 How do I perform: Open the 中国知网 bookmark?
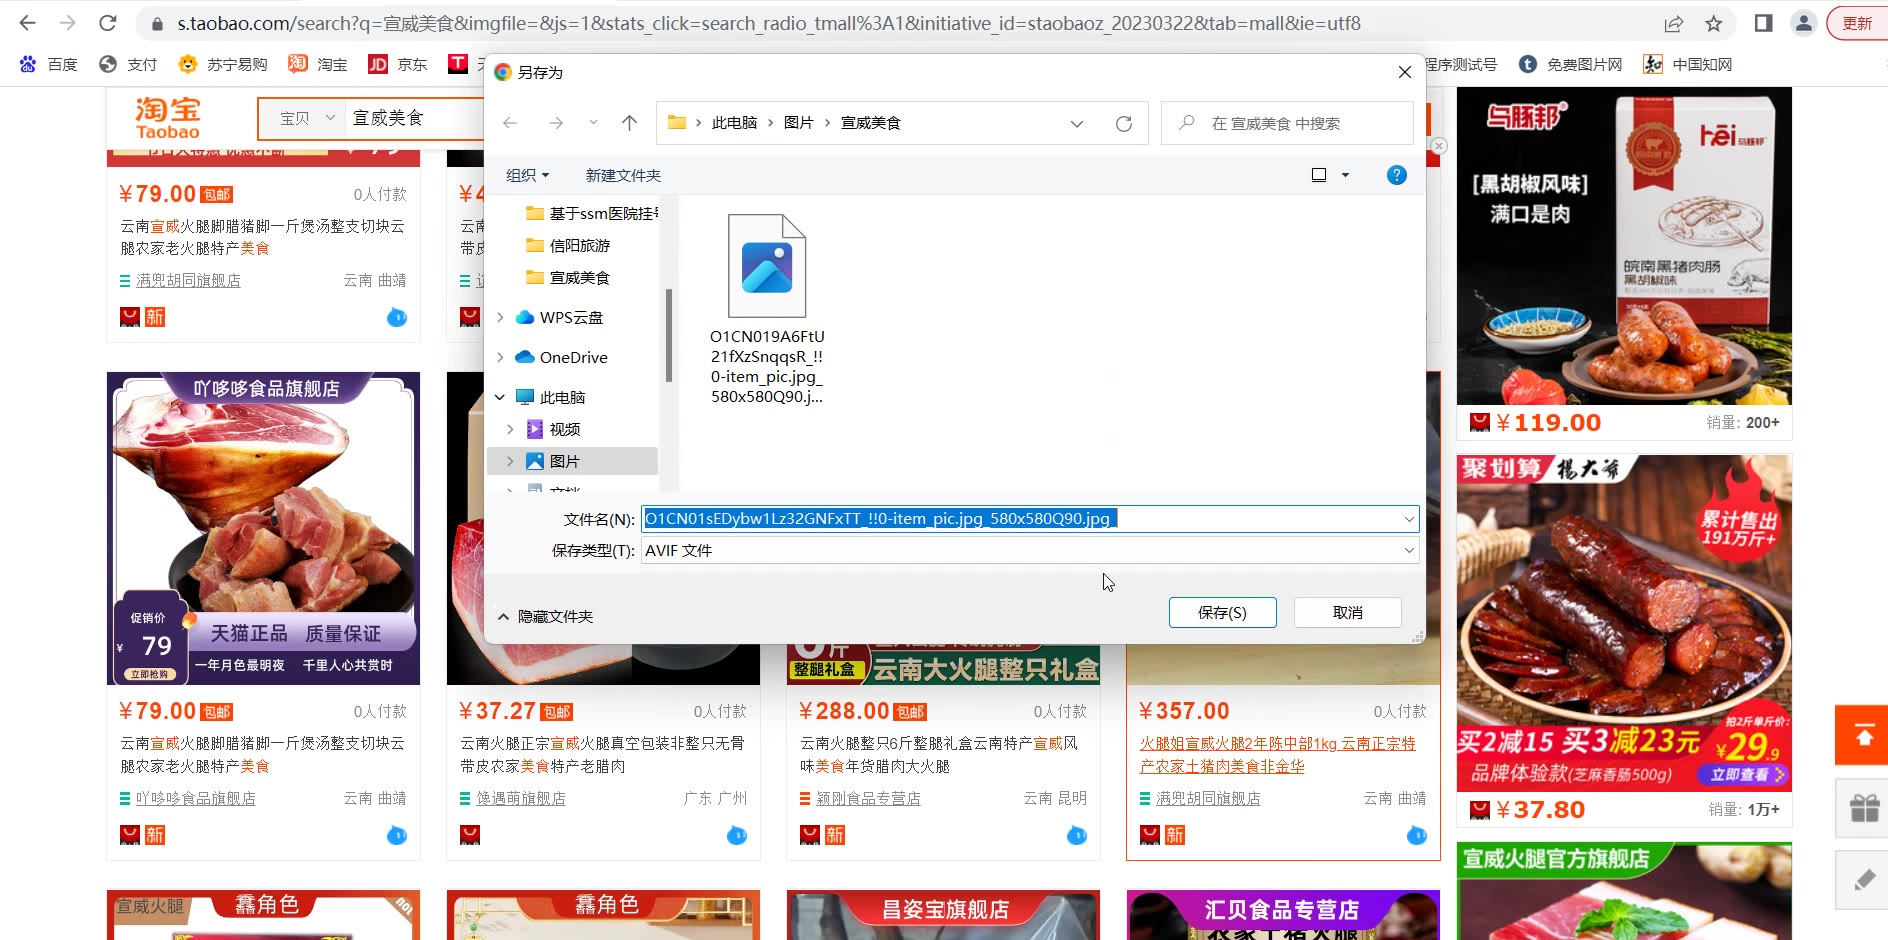[x=1688, y=64]
